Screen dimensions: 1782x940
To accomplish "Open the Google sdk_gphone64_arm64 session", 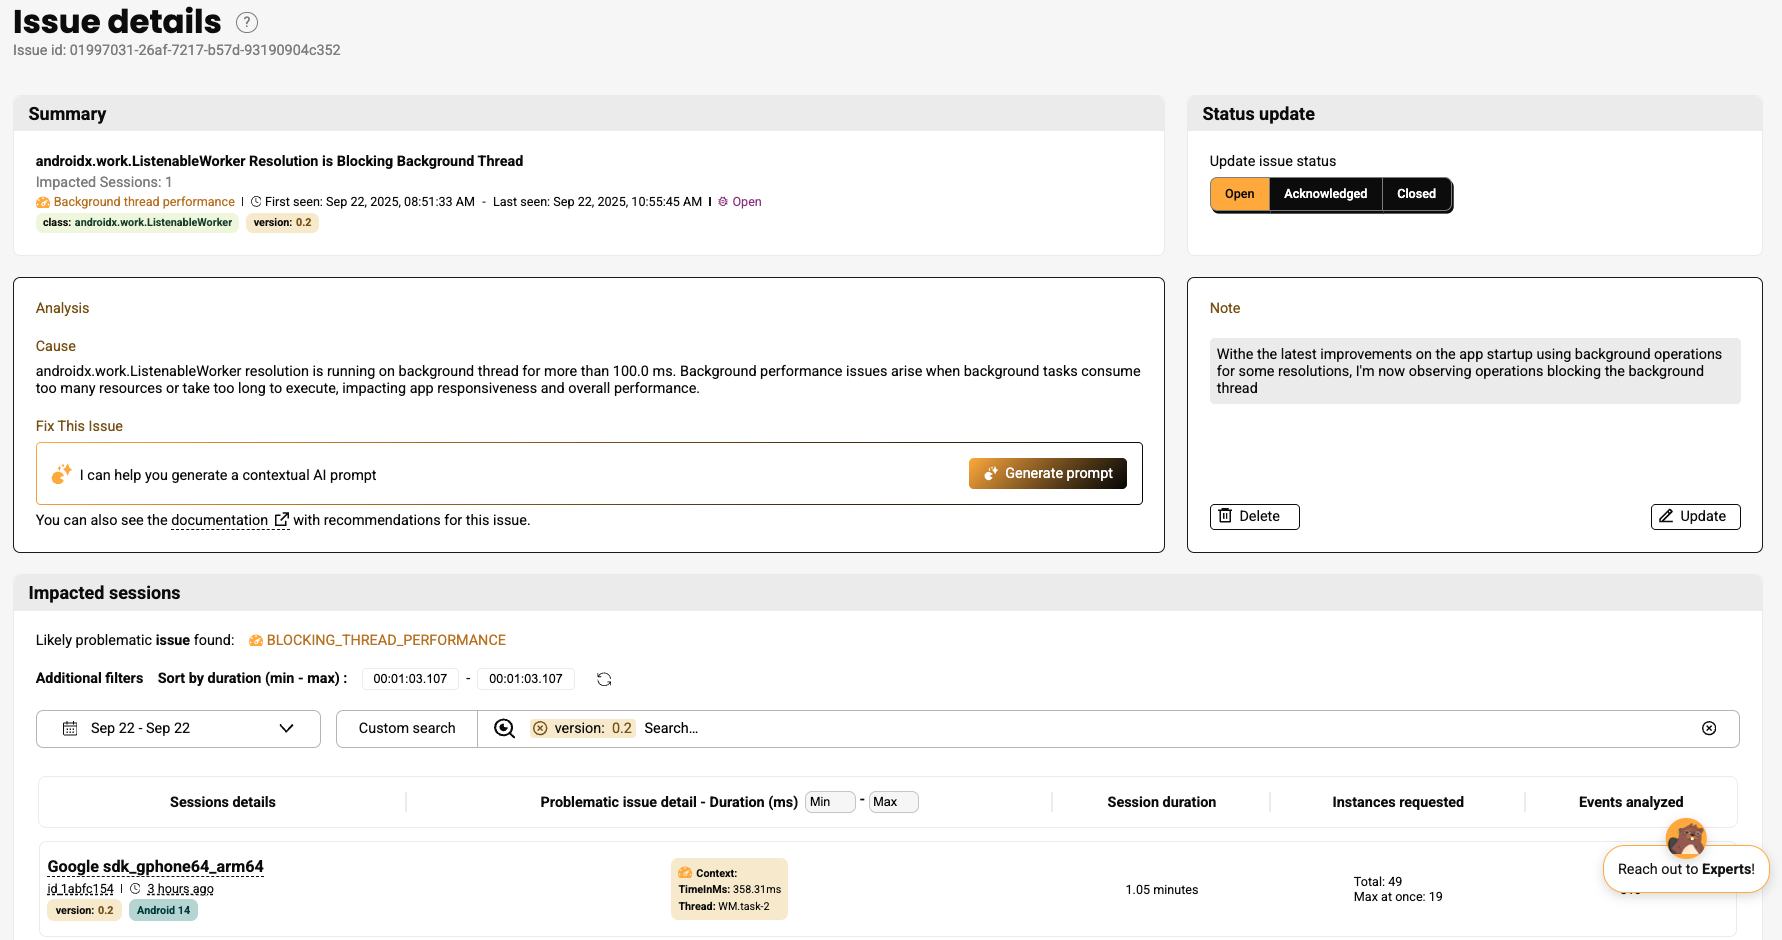I will [155, 867].
